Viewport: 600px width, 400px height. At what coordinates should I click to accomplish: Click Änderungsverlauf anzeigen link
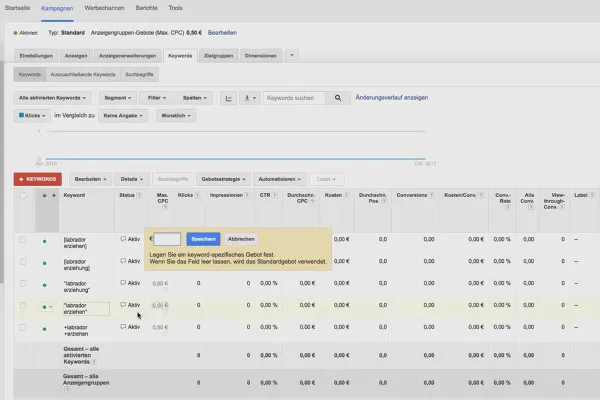click(392, 98)
